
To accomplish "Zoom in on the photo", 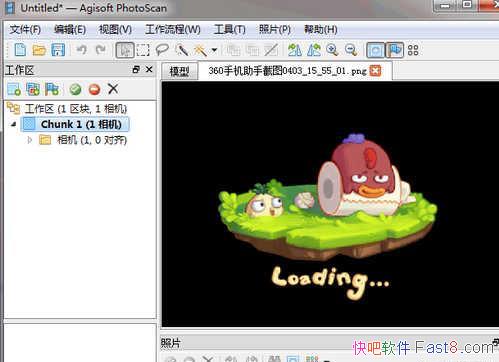I will [332, 50].
